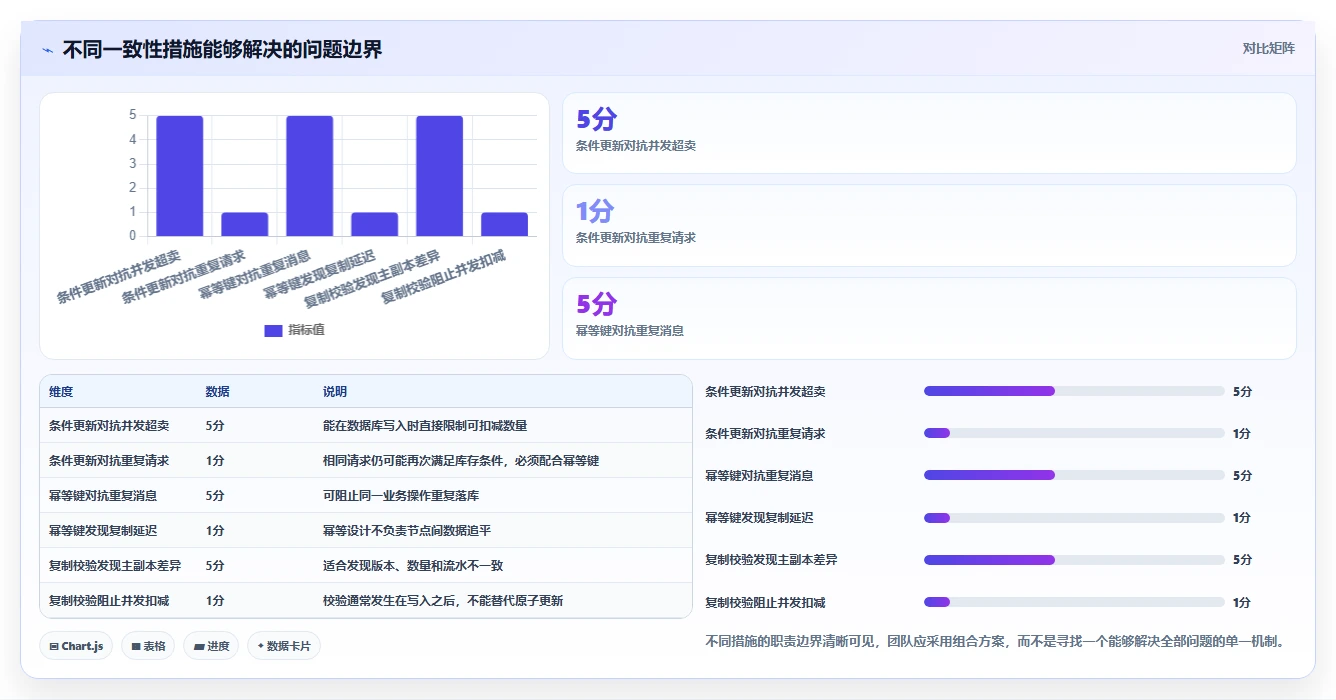Select the 5分 条件更新对抗并发超卖 data card
1336x700 pixels.
click(x=929, y=133)
